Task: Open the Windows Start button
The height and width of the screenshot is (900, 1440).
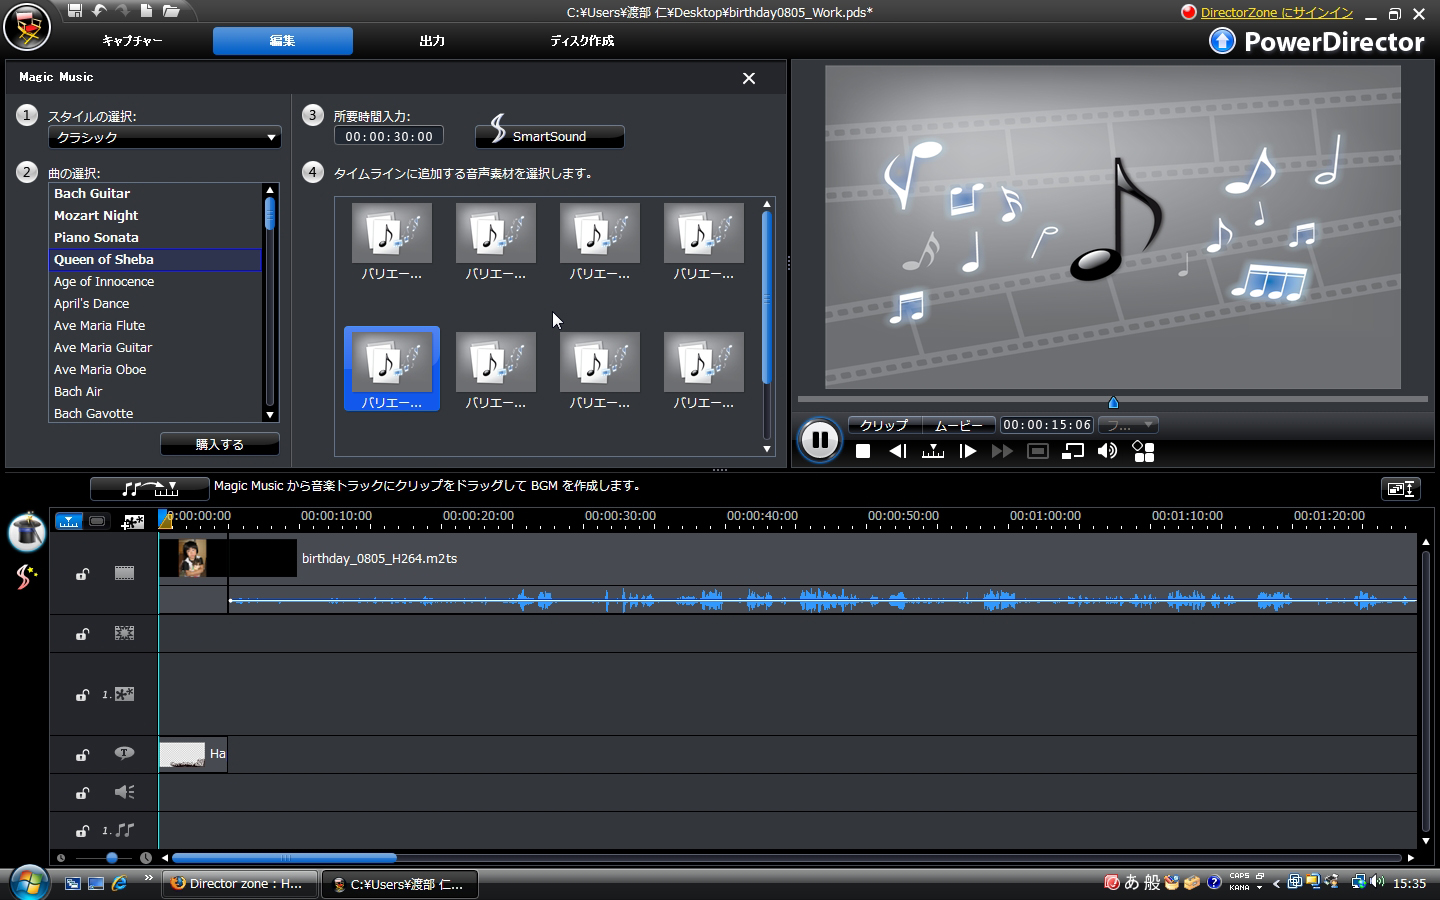Action: [x=30, y=883]
